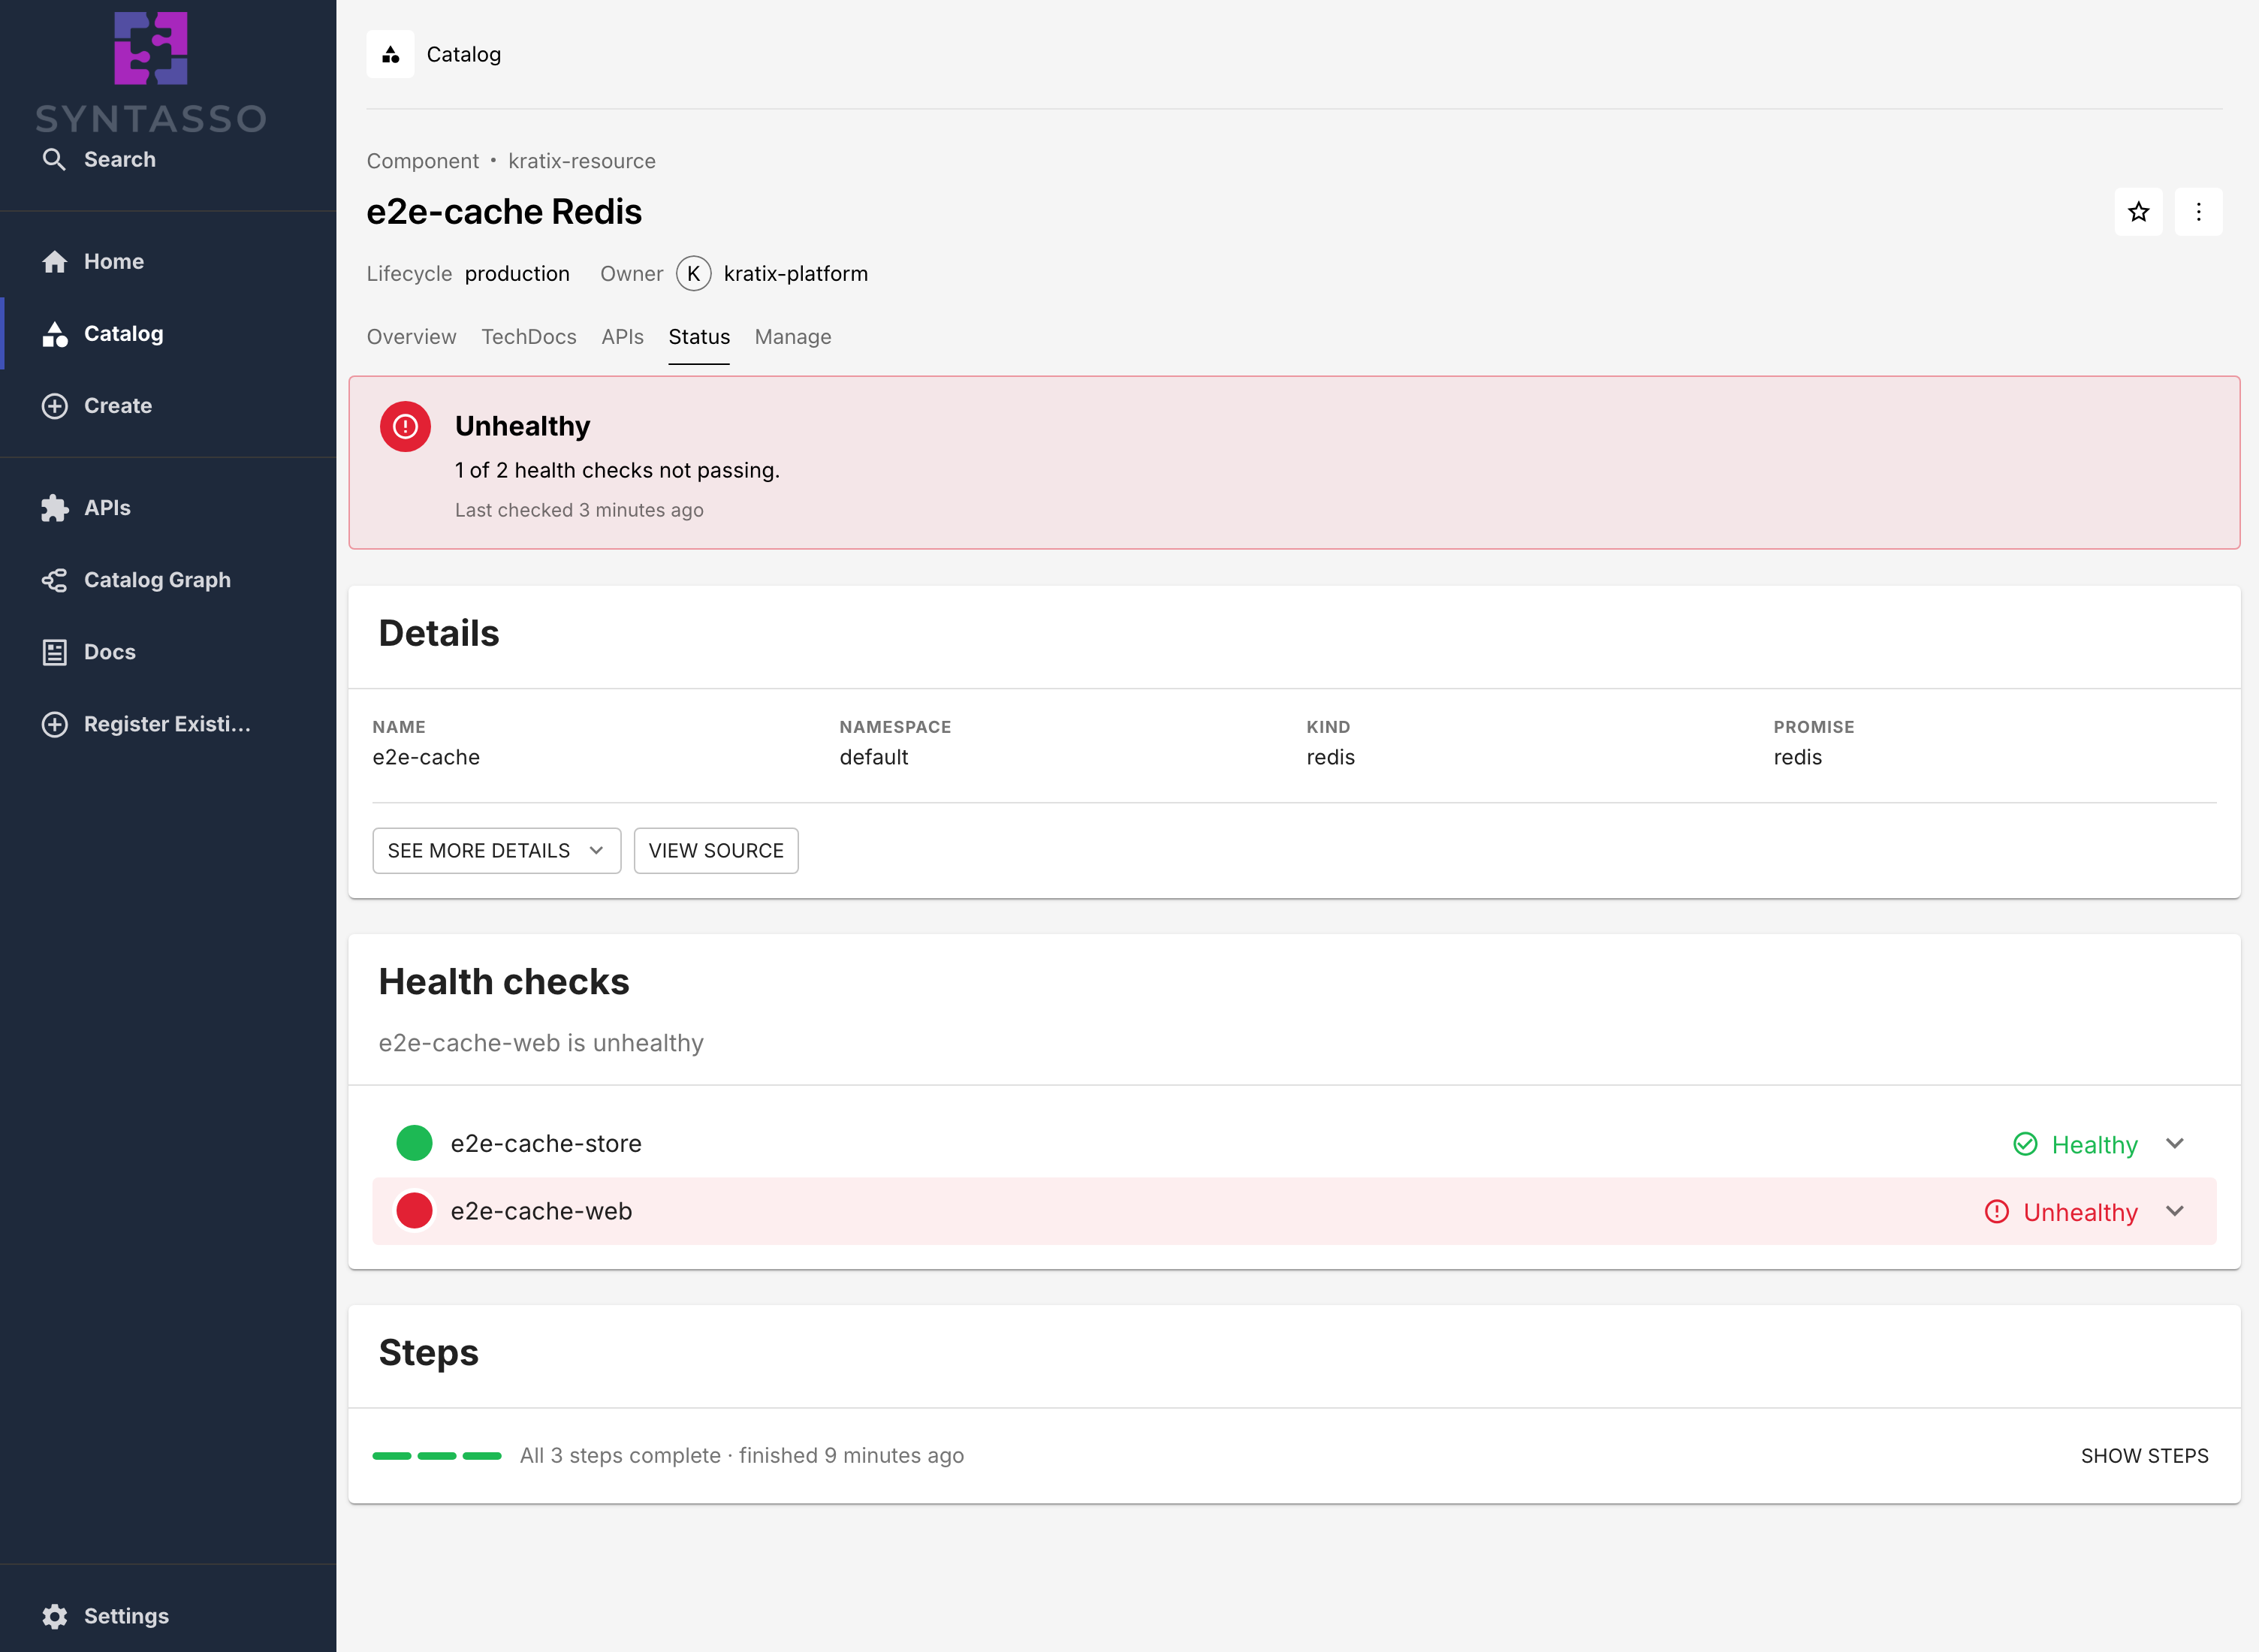This screenshot has width=2259, height=1652.
Task: Open Docs from the sidebar
Action: click(110, 652)
